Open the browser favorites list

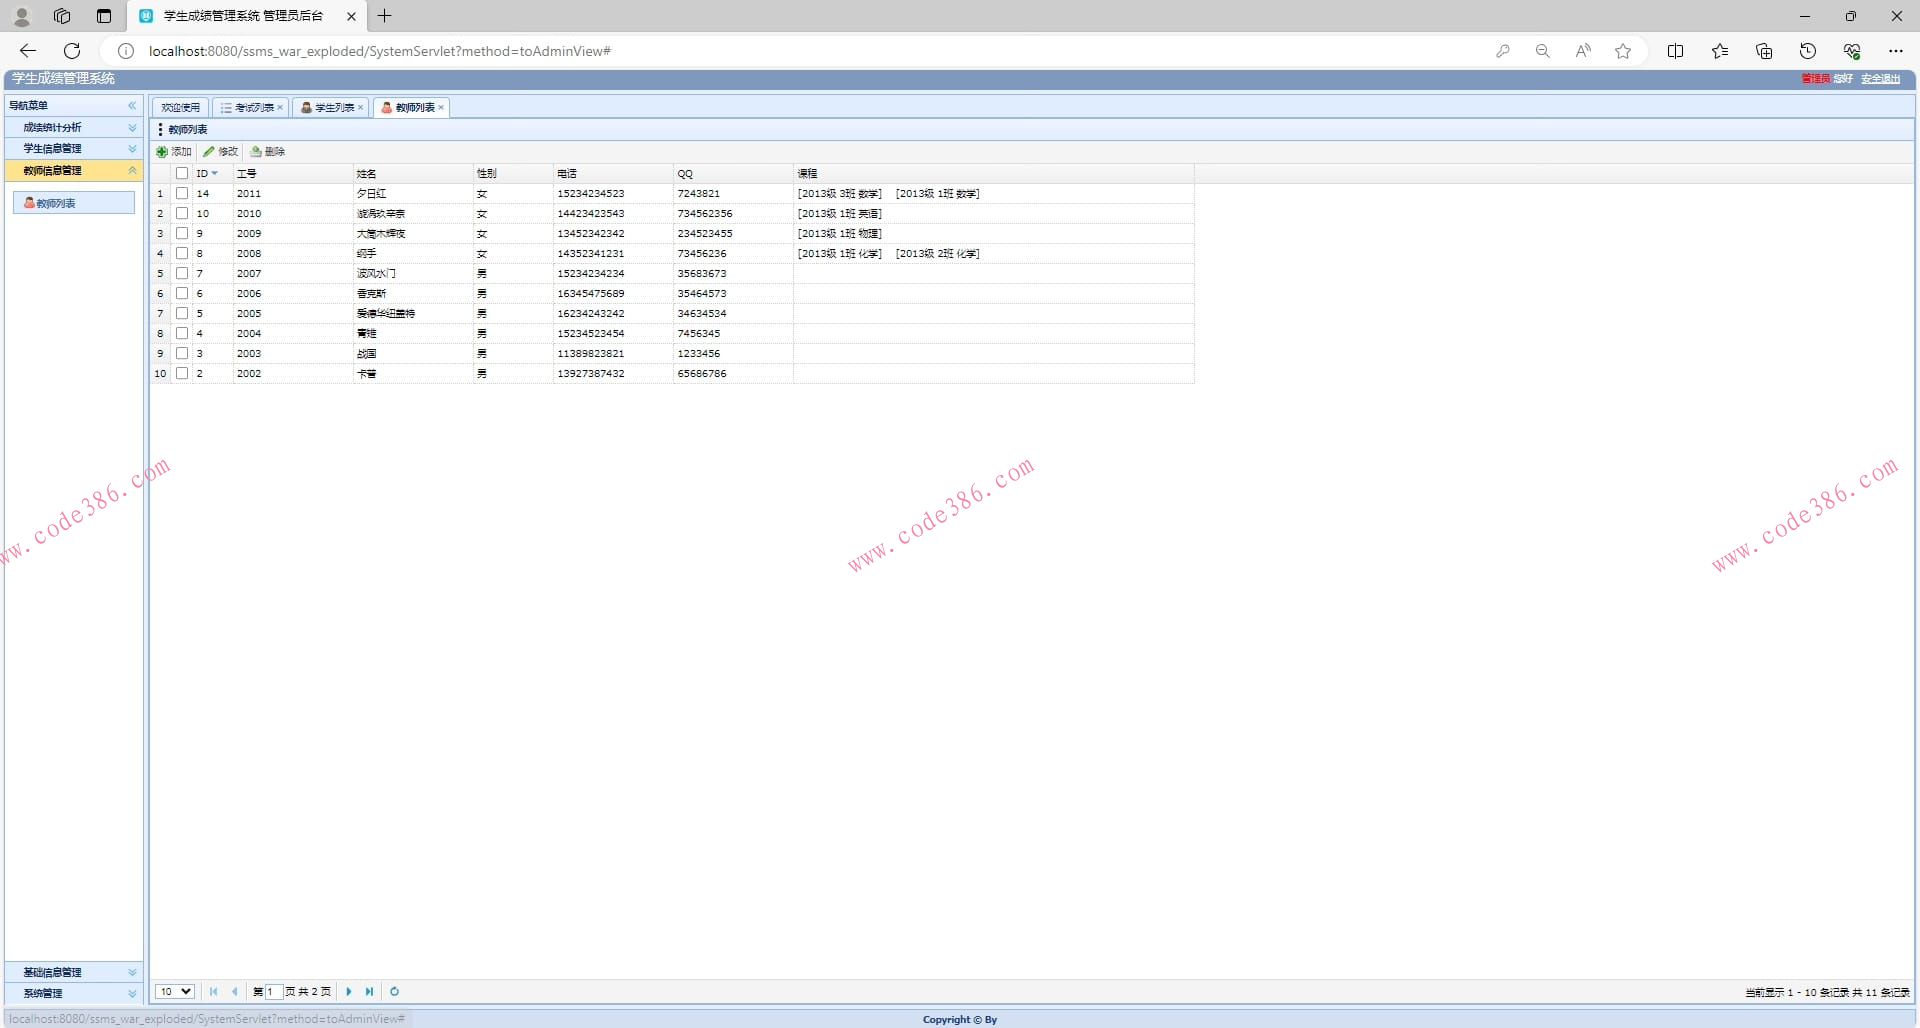tap(1720, 51)
